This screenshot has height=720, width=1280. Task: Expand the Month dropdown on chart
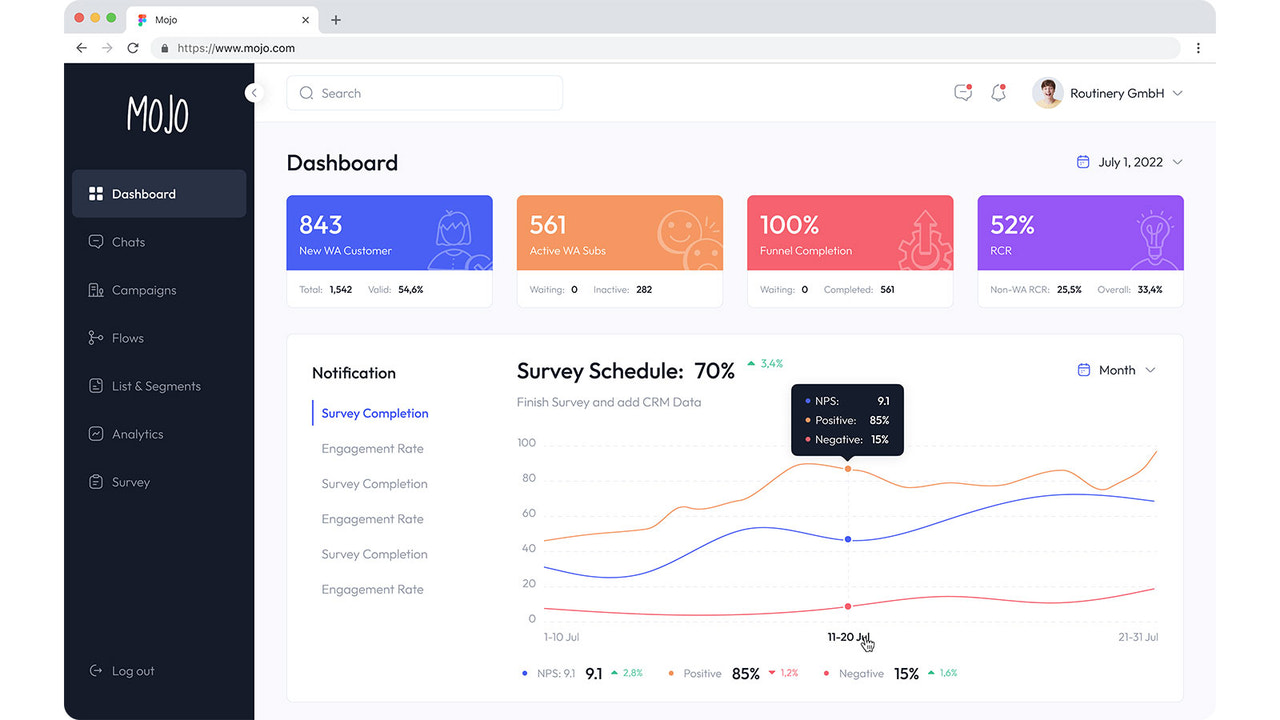pyautogui.click(x=1116, y=370)
